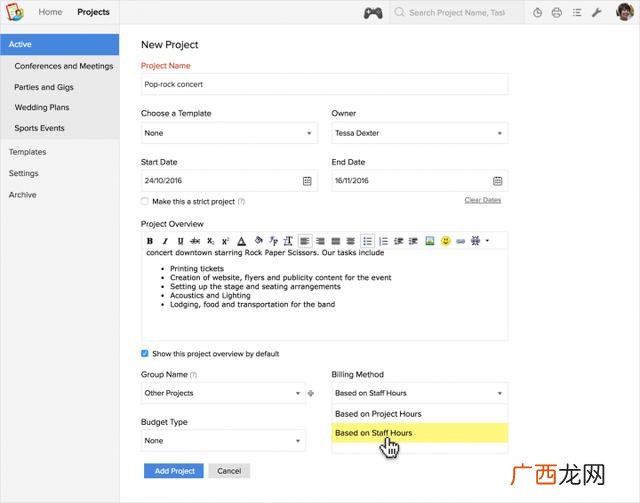Image resolution: width=640 pixels, height=503 pixels.
Task: Open Parties and Gigs group
Action: tap(44, 87)
